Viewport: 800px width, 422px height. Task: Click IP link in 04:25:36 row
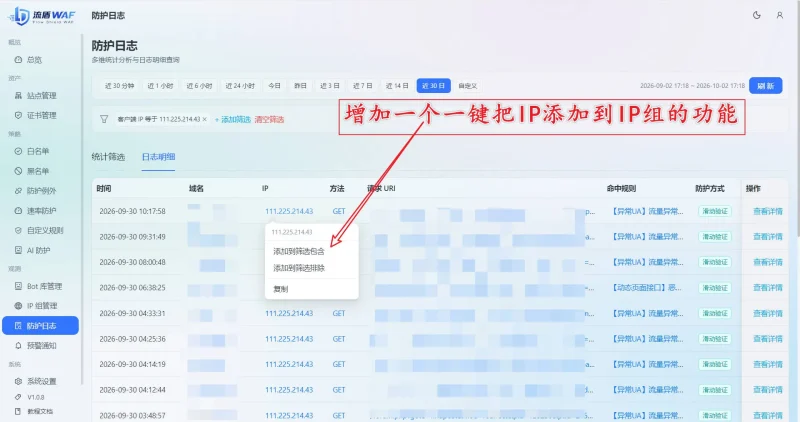[289, 339]
